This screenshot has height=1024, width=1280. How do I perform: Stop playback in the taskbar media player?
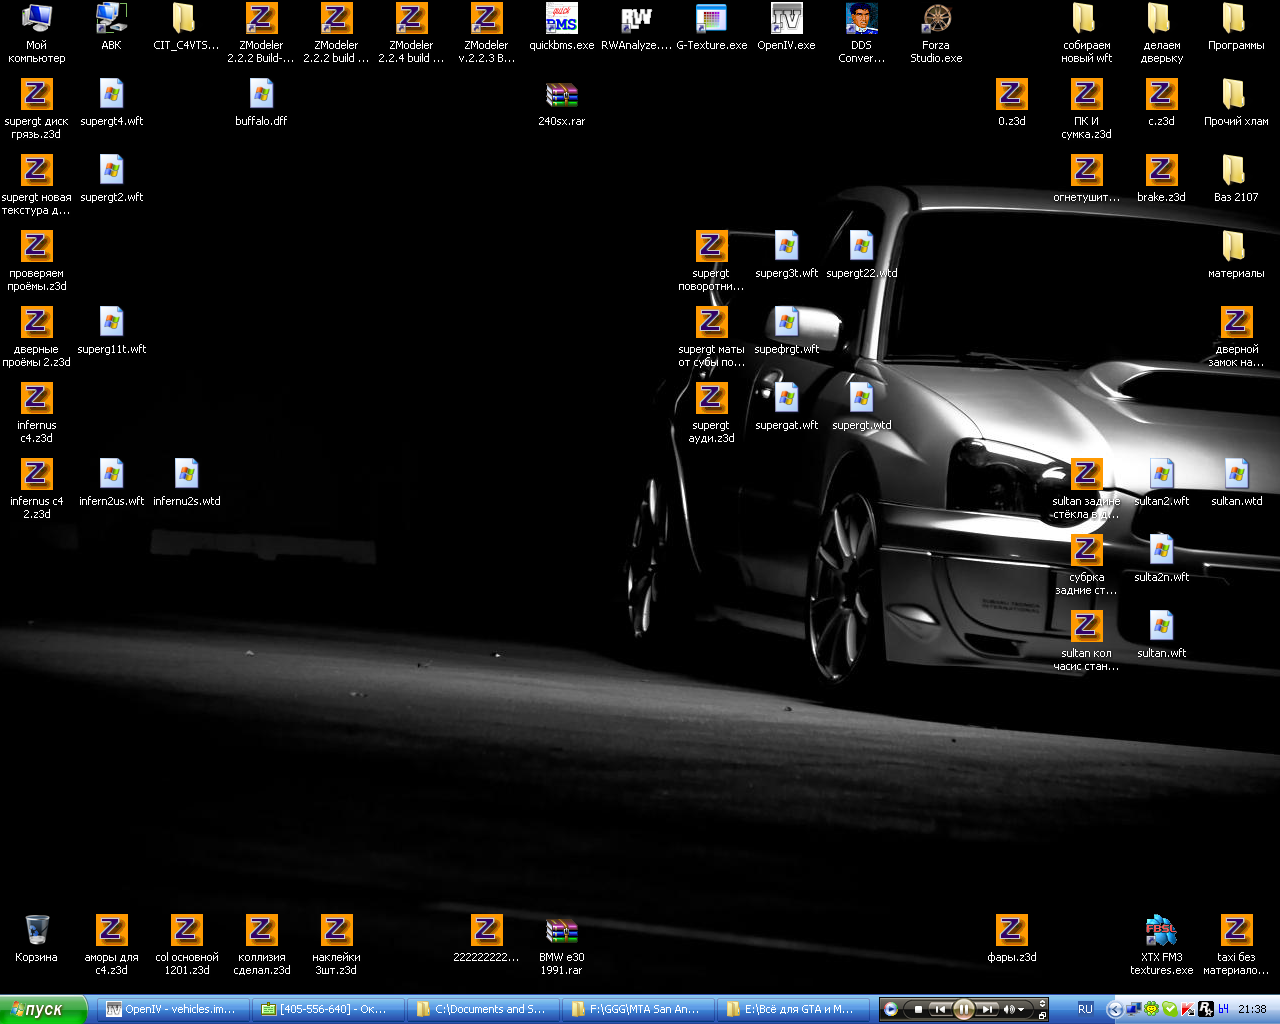click(918, 1009)
